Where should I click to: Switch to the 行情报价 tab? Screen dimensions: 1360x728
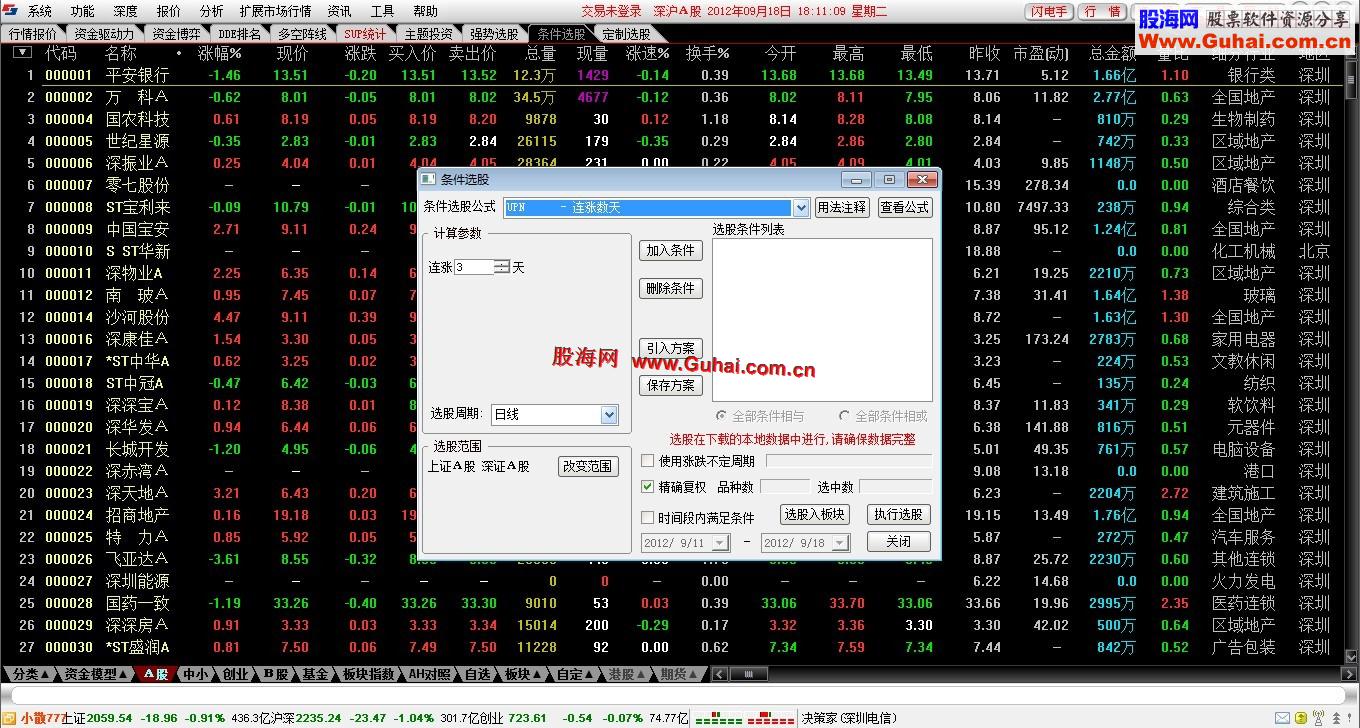(x=33, y=33)
